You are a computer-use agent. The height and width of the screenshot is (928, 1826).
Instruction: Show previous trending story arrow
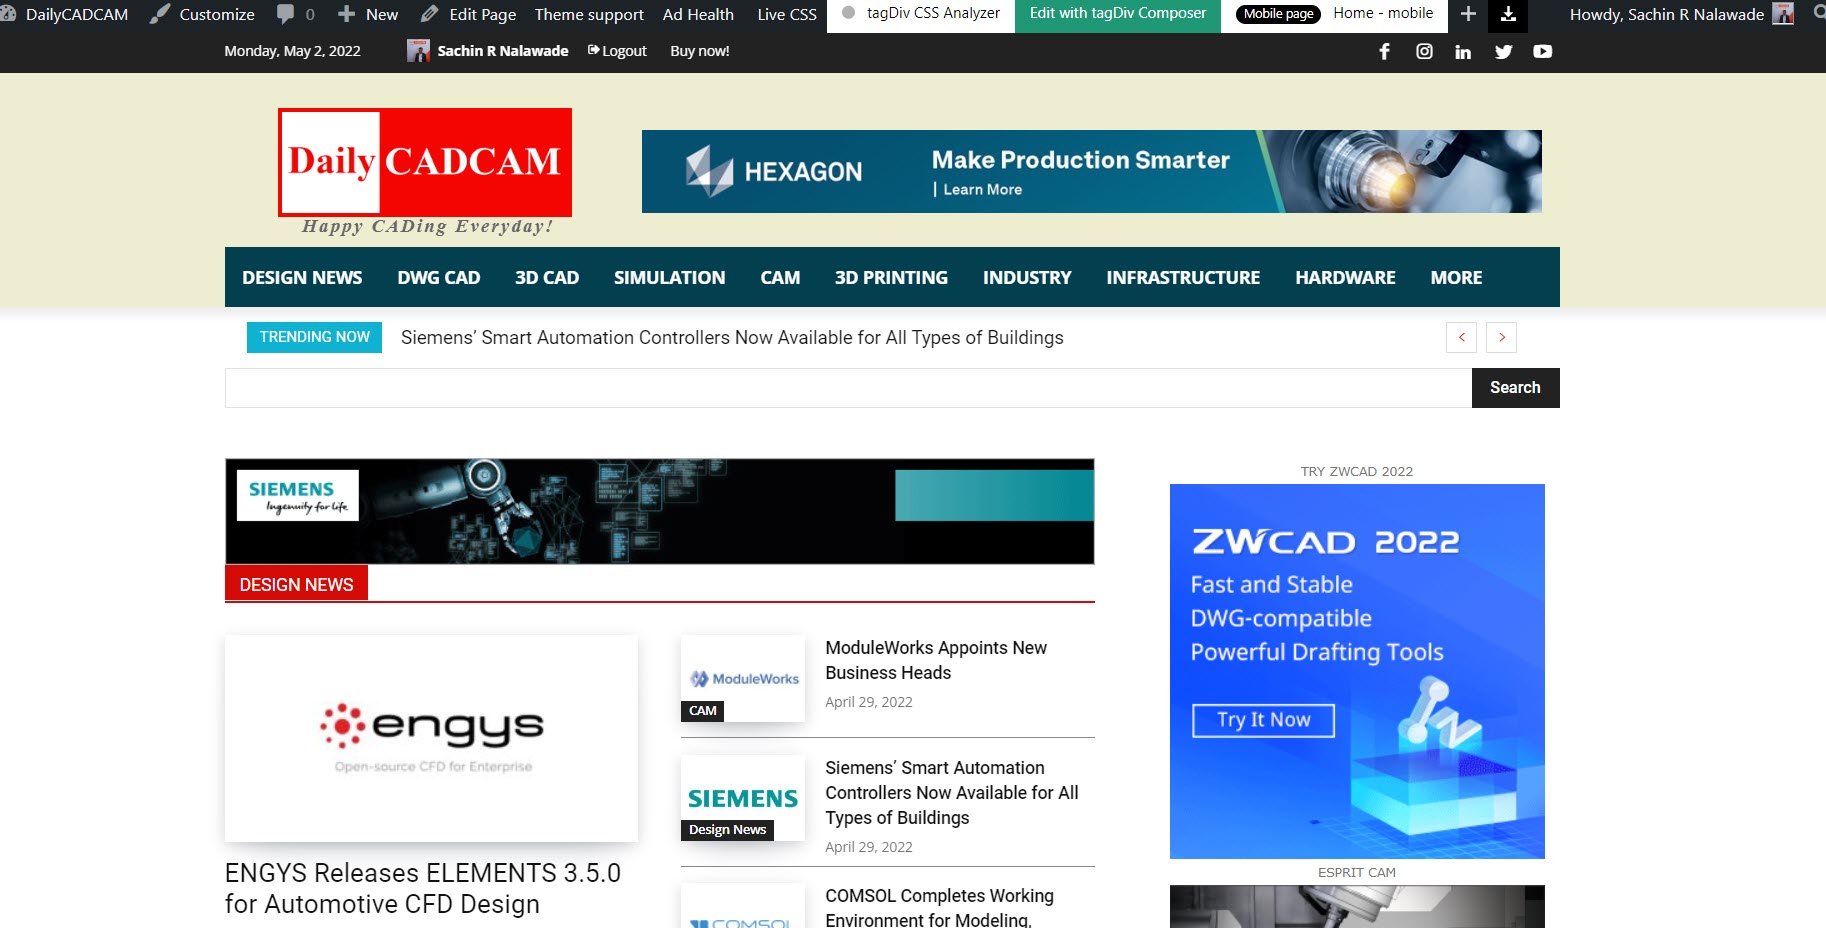point(1461,338)
